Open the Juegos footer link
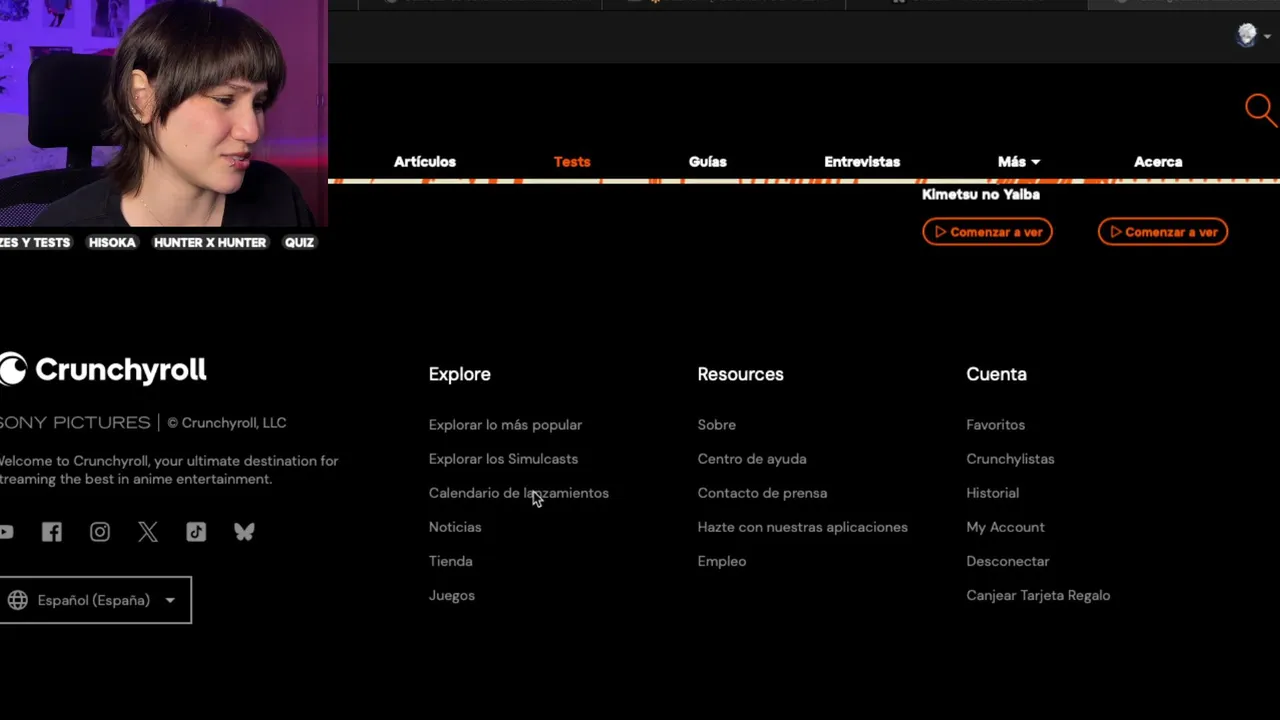Viewport: 1280px width, 720px height. (451, 595)
